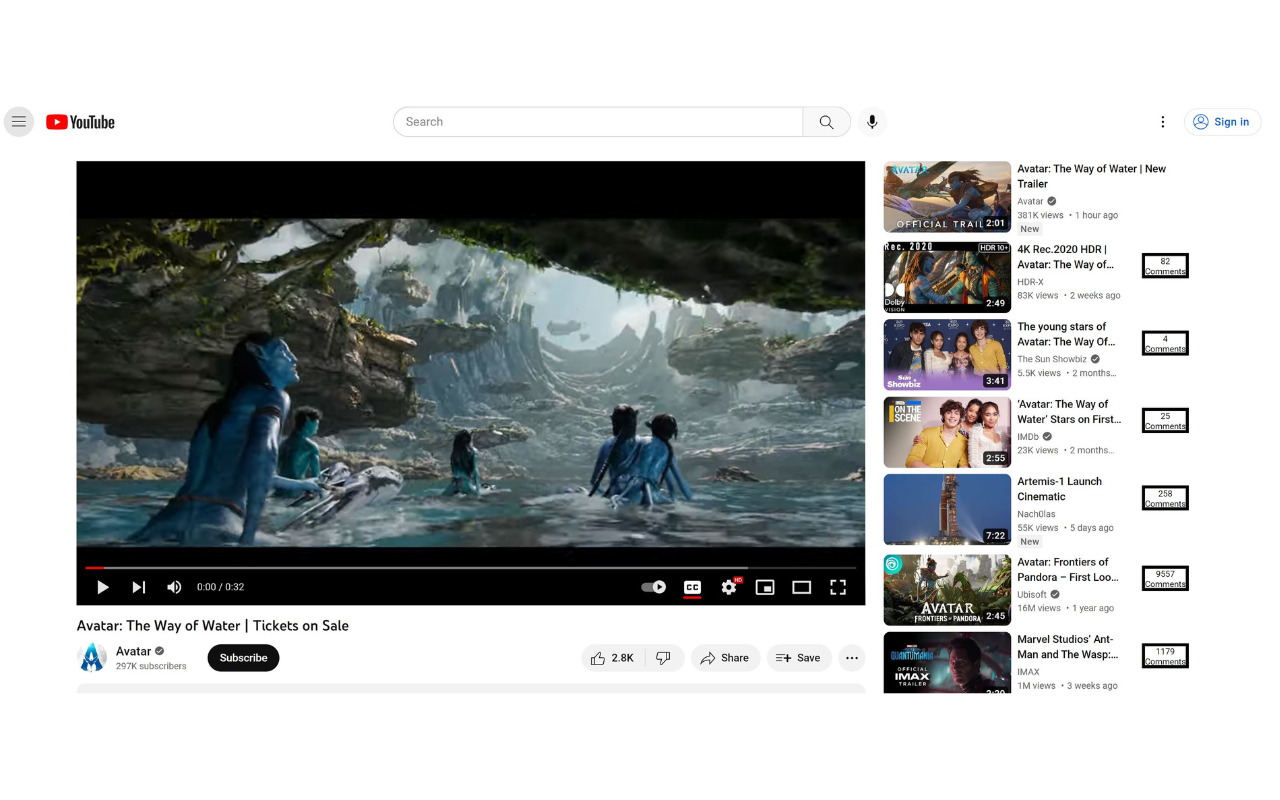Focus the Search input field
This screenshot has height=800, width=1280.
pos(598,122)
